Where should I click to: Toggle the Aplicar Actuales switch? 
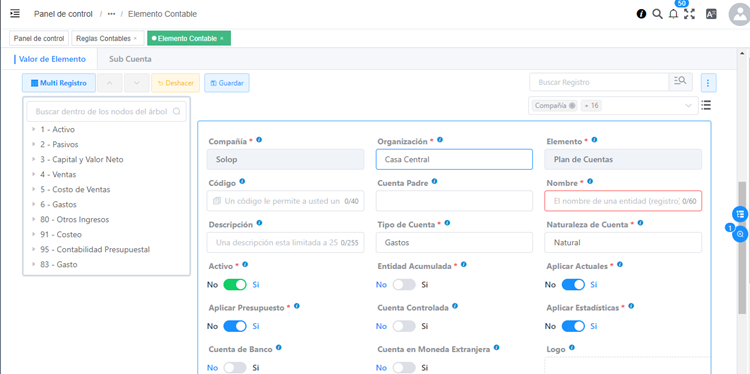(x=573, y=285)
